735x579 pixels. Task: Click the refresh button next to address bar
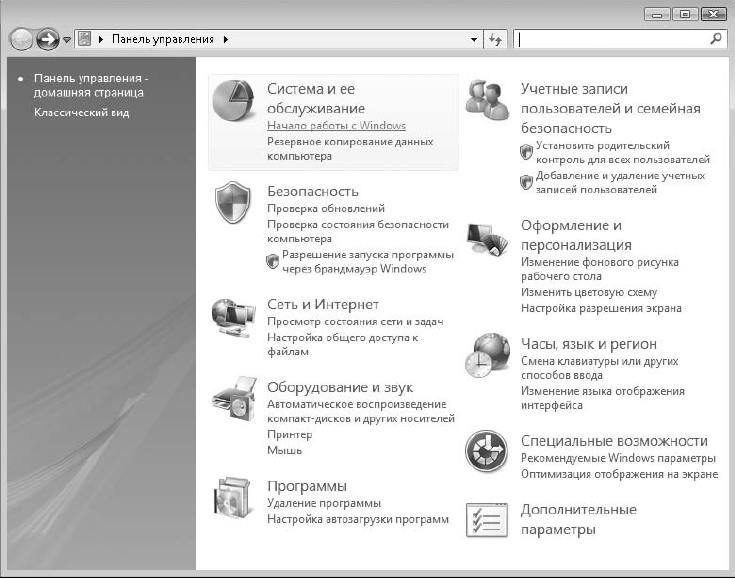pos(495,39)
